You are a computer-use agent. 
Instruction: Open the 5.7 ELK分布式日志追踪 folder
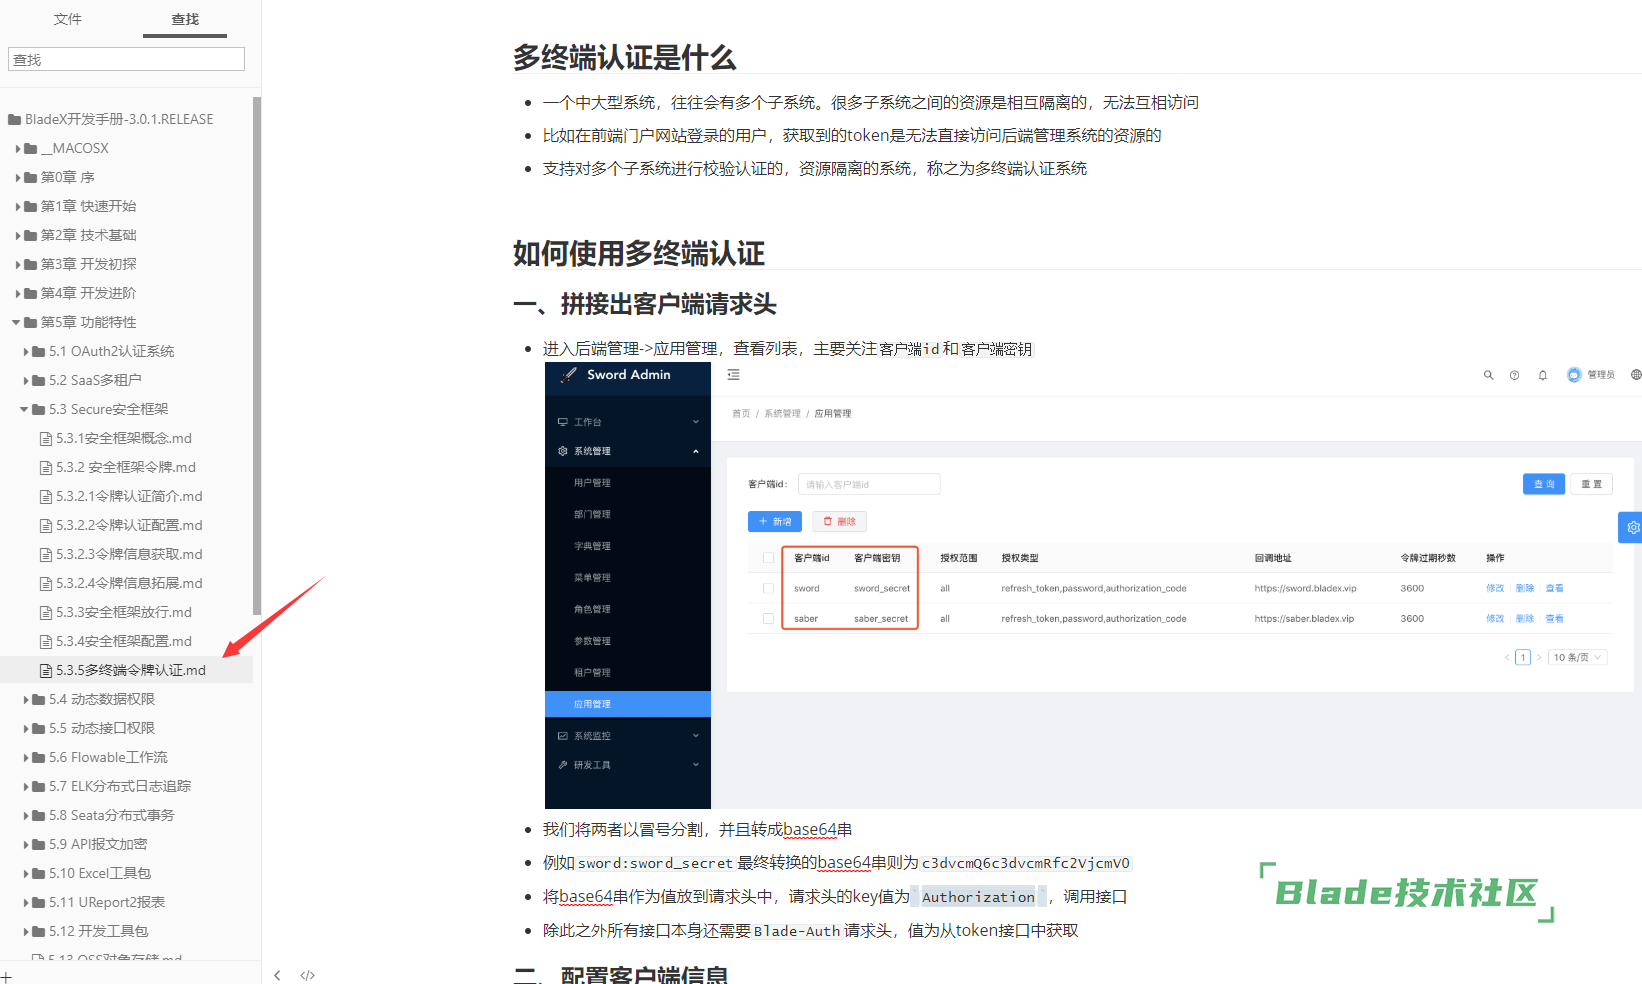tap(120, 786)
